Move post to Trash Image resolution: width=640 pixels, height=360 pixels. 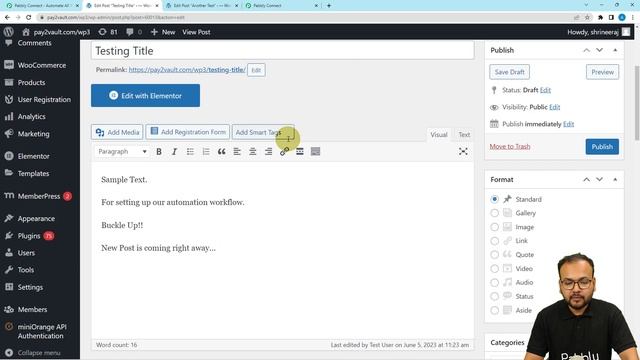pyautogui.click(x=510, y=146)
